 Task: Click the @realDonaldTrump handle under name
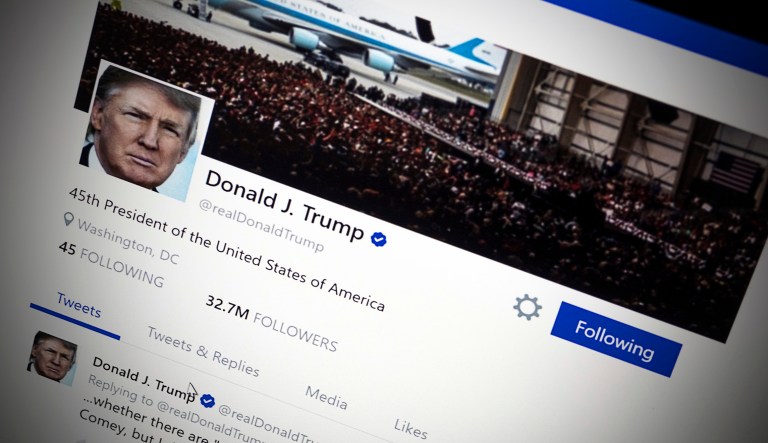(261, 226)
